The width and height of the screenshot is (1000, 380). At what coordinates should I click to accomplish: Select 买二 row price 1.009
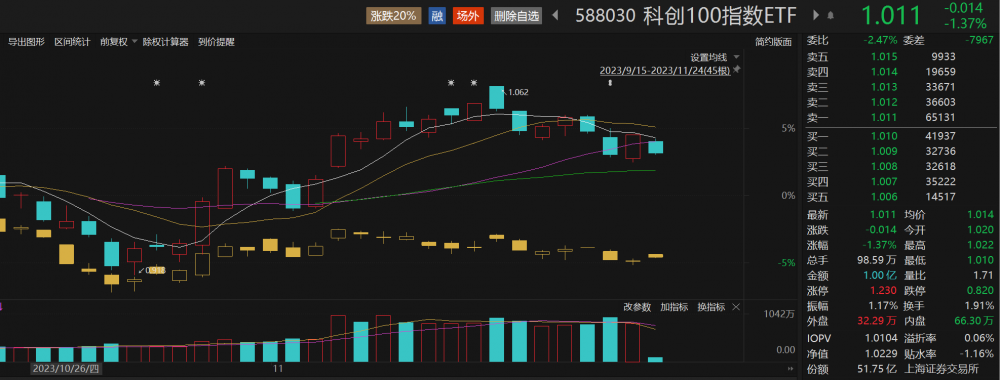tap(884, 151)
